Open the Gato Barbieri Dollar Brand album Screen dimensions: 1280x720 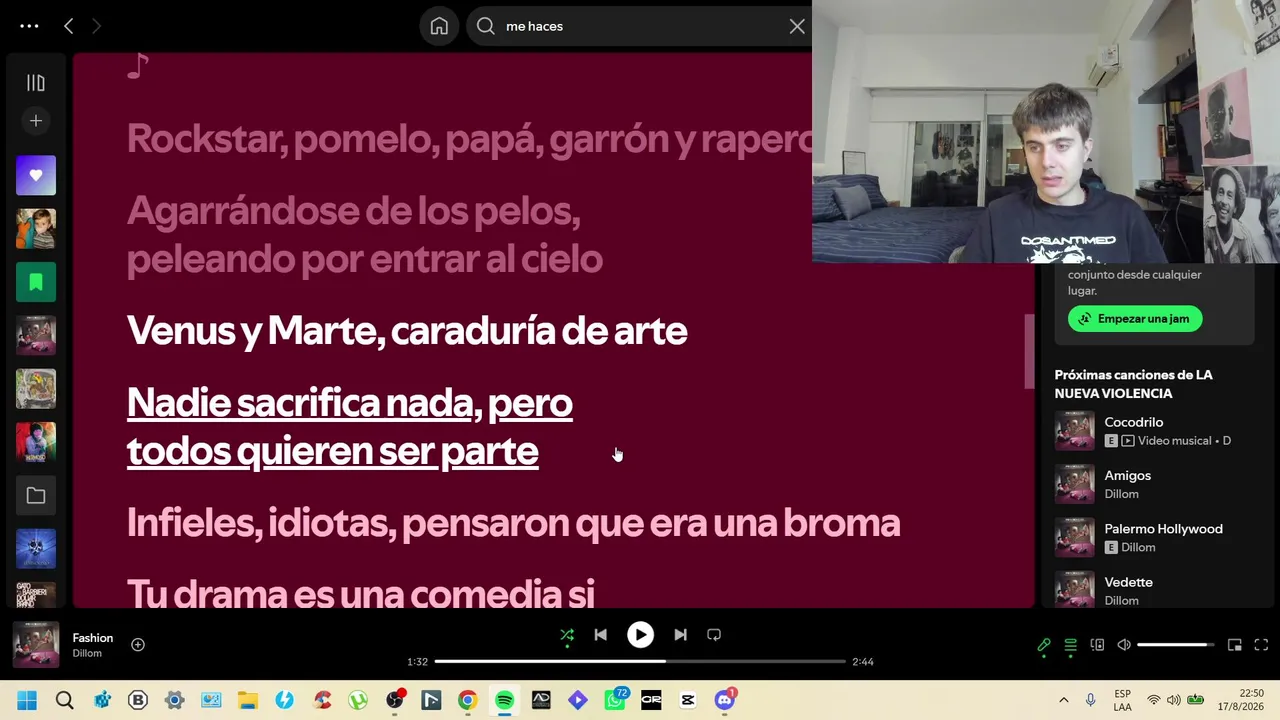click(x=36, y=595)
